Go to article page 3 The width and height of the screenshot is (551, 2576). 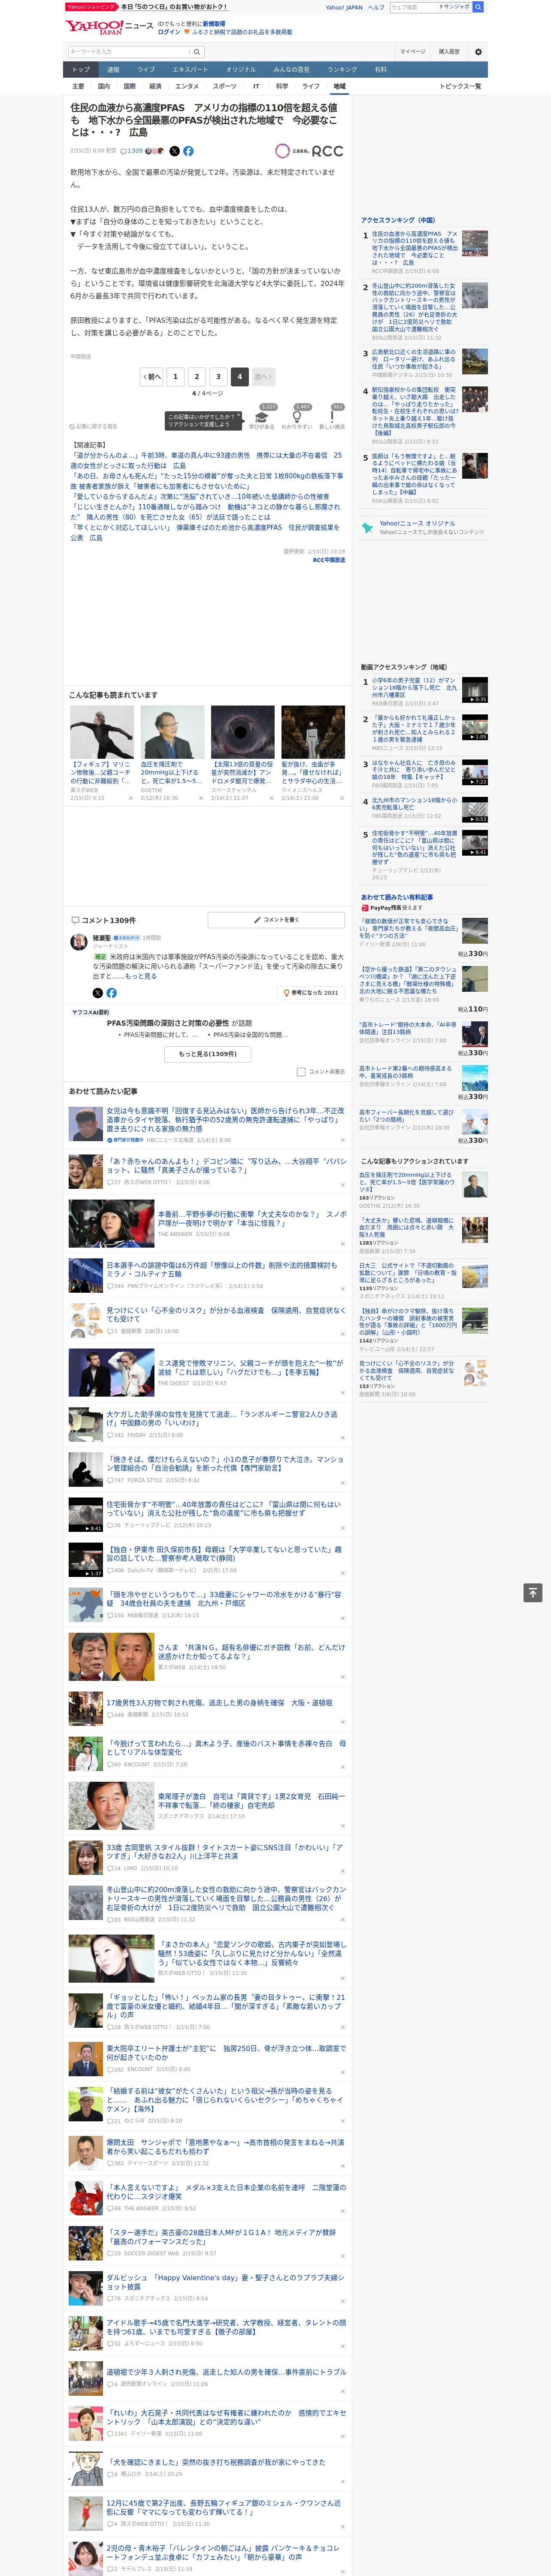218,377
